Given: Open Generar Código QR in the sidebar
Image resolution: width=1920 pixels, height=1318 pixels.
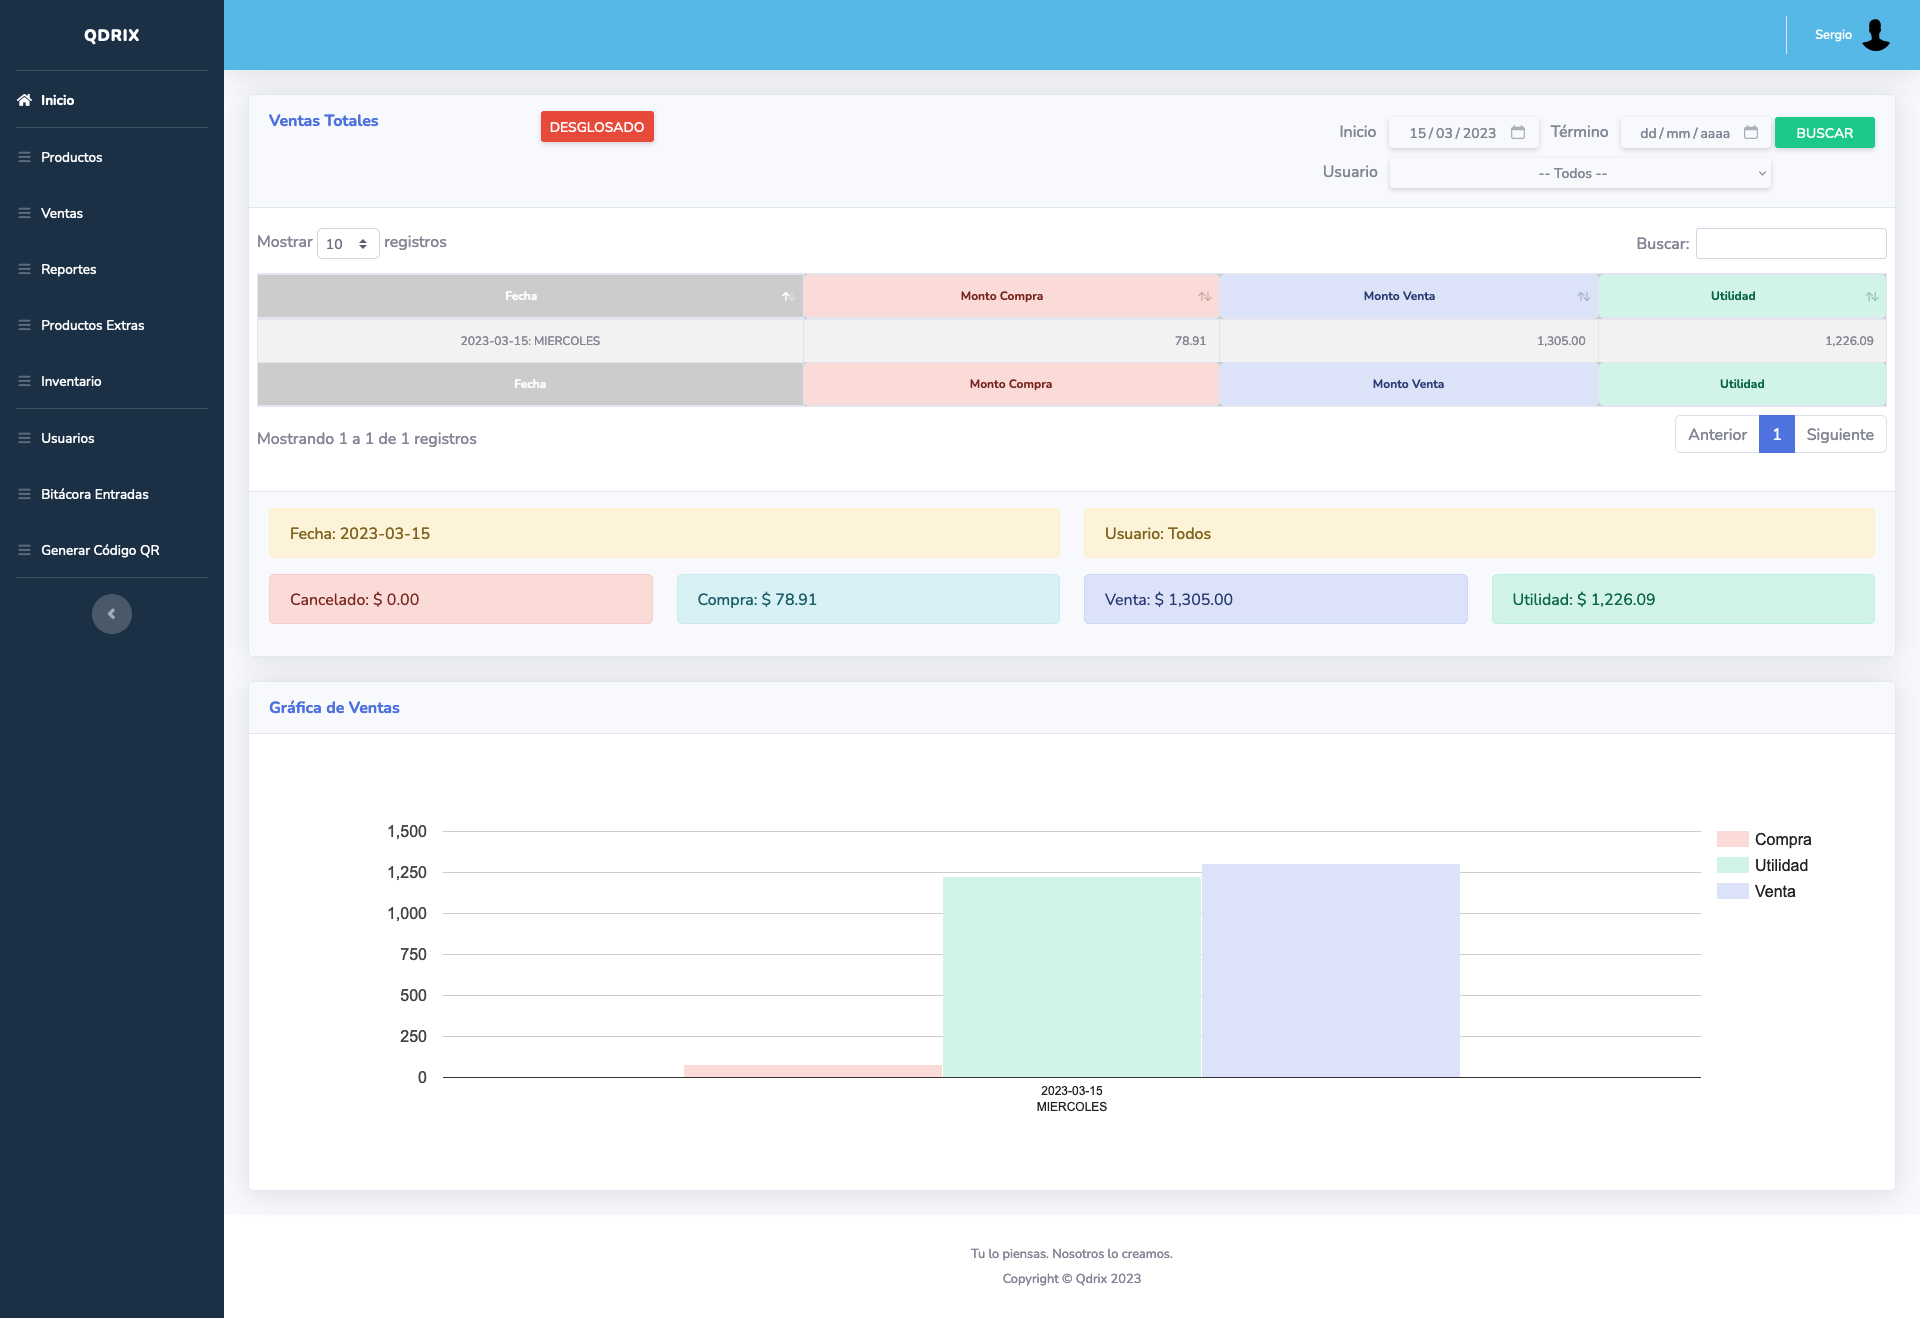Looking at the screenshot, I should pos(100,550).
